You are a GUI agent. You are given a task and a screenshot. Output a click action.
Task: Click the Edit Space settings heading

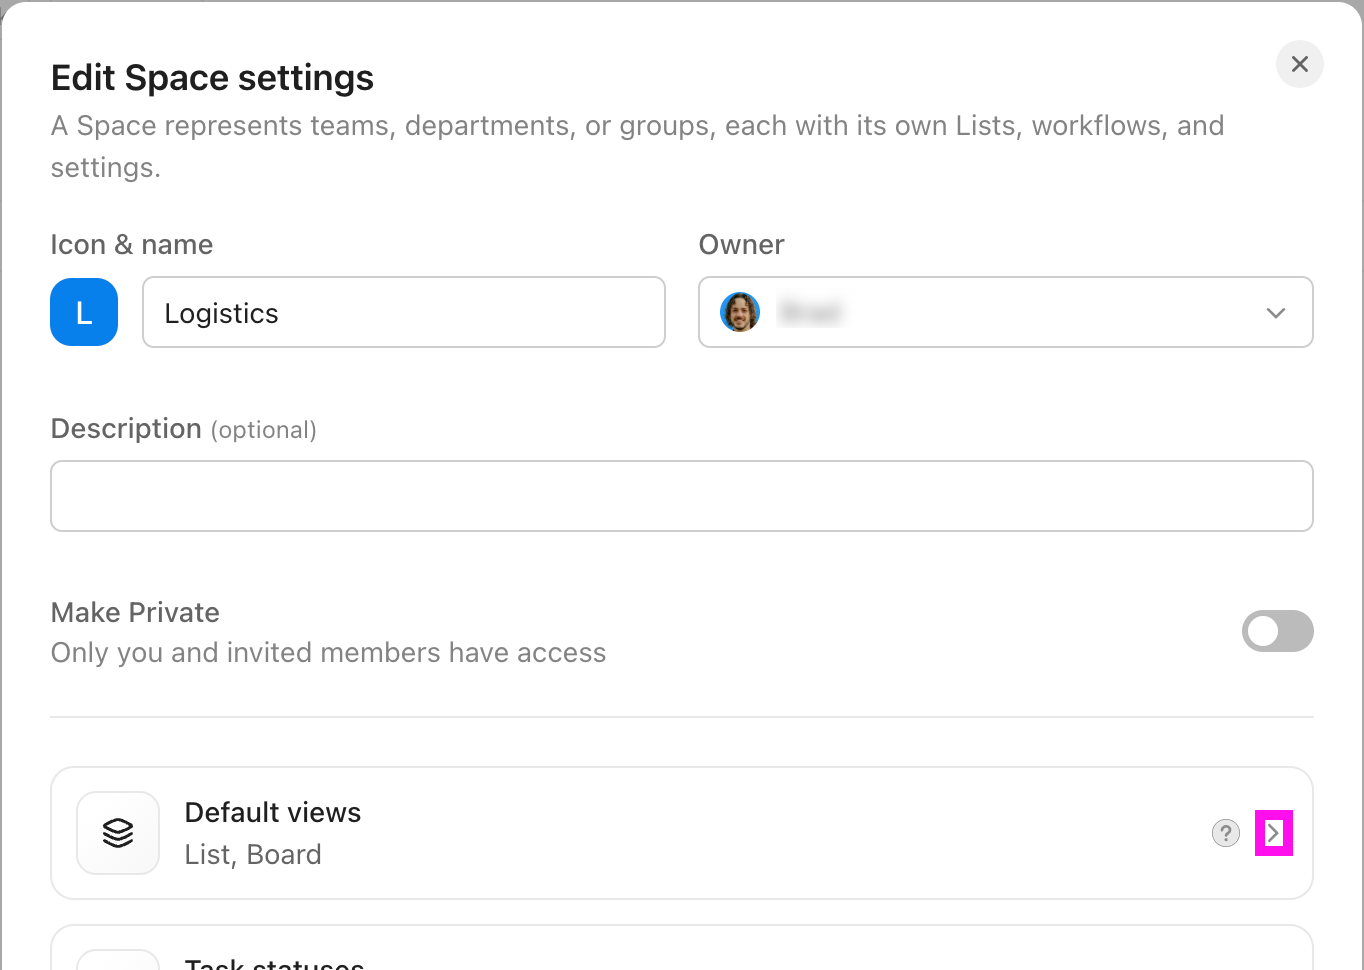pyautogui.click(x=212, y=77)
